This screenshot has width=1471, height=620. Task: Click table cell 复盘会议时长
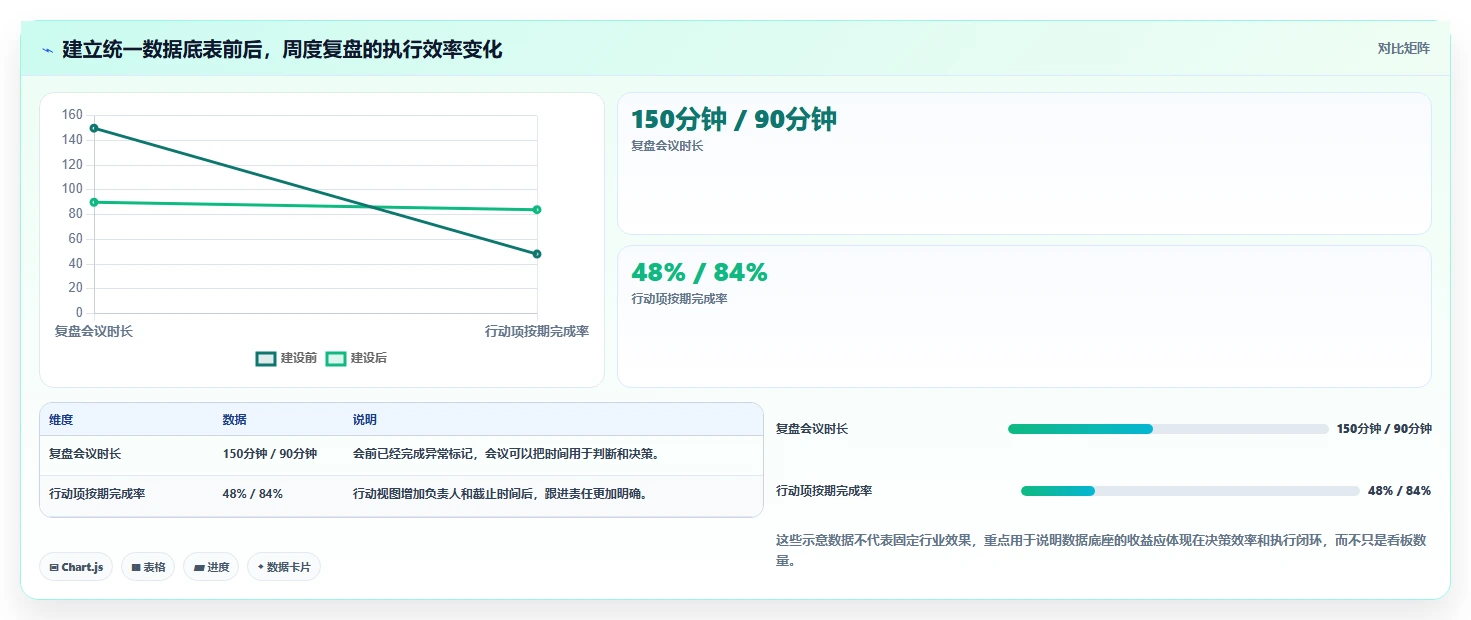point(85,454)
